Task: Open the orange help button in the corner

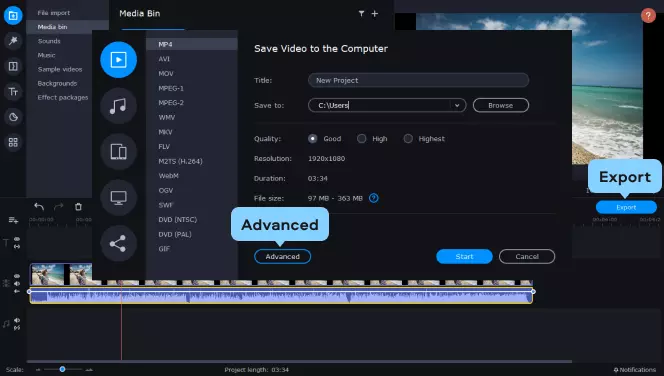Action: tap(648, 16)
